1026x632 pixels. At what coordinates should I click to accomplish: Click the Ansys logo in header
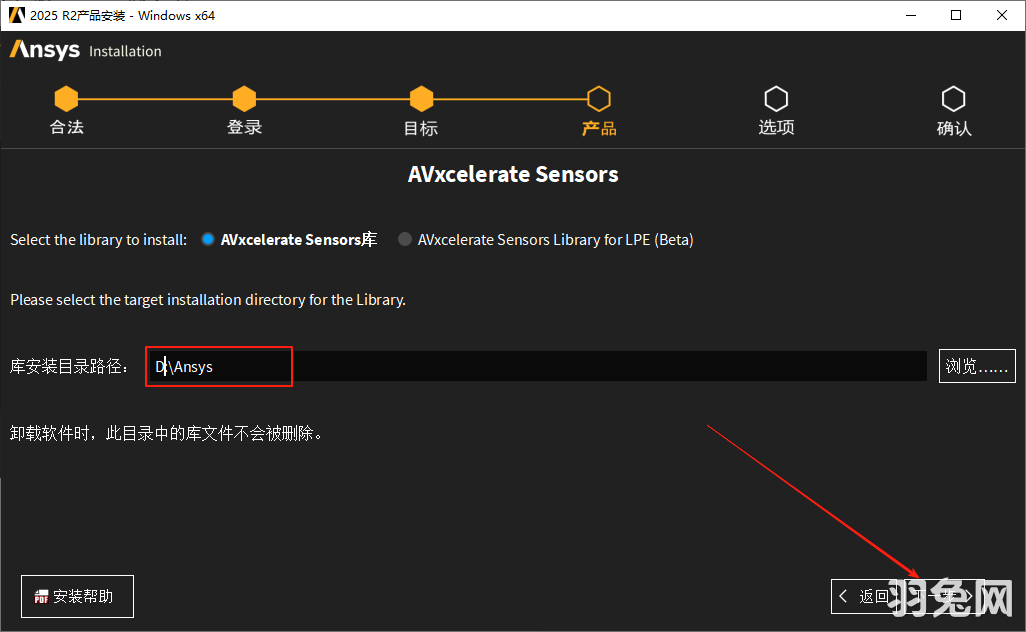(45, 50)
